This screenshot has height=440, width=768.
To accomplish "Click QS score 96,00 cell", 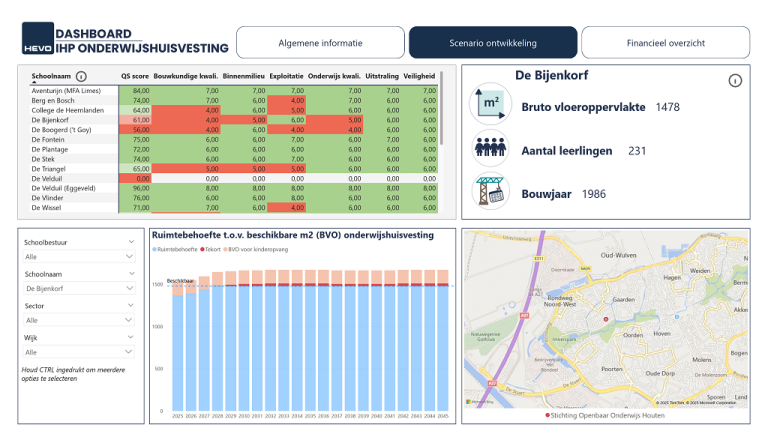I will [135, 188].
